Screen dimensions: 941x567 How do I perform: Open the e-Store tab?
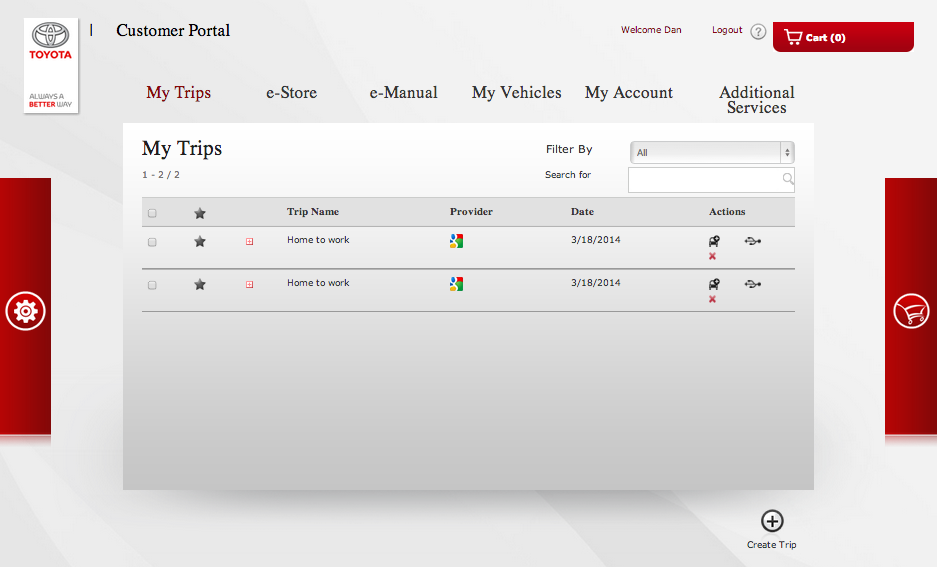point(292,92)
